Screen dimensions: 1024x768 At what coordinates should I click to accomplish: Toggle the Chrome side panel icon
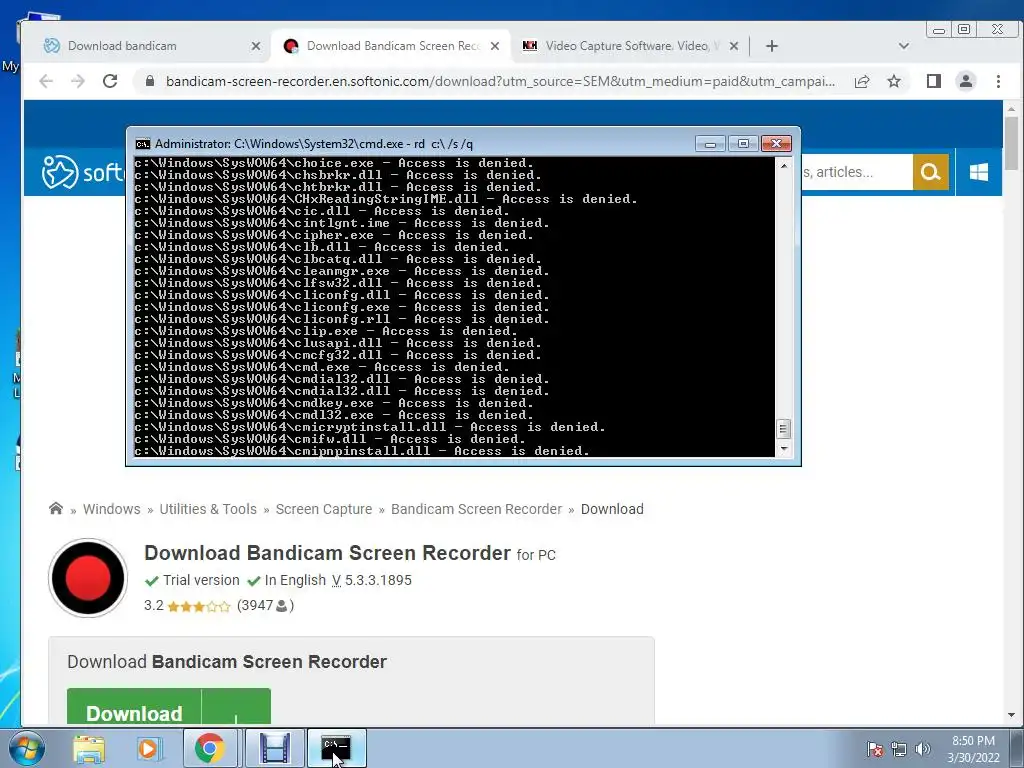pos(934,81)
